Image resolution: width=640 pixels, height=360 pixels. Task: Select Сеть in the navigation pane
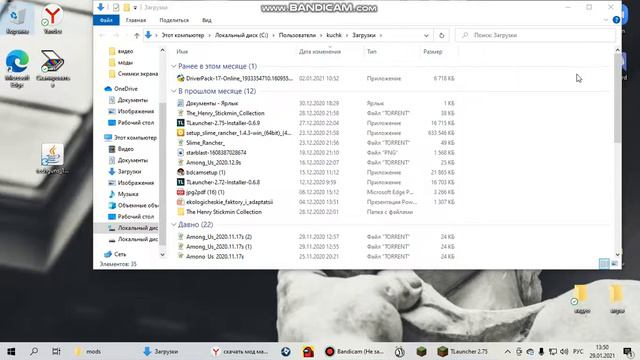pos(120,254)
